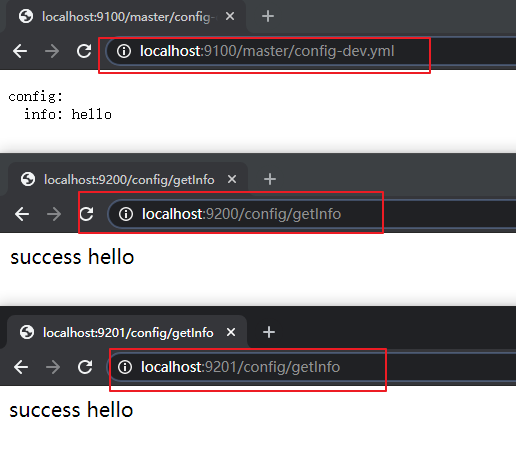This screenshot has height=473, width=516.
Task: Select the localhost:9200/config/getInfo tab
Action: tap(128, 179)
